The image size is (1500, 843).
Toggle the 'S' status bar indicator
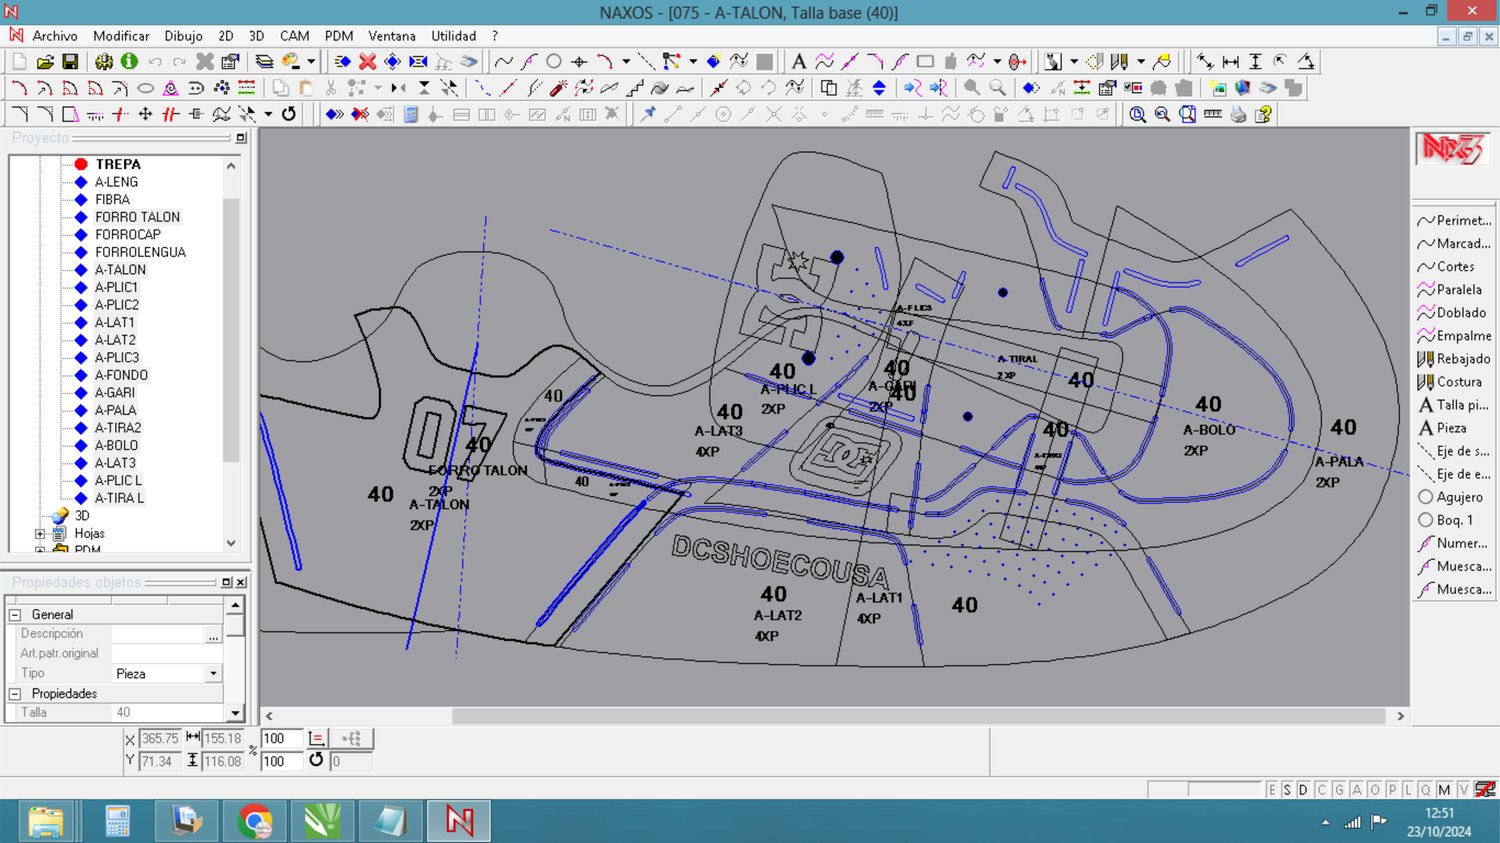pyautogui.click(x=1287, y=790)
